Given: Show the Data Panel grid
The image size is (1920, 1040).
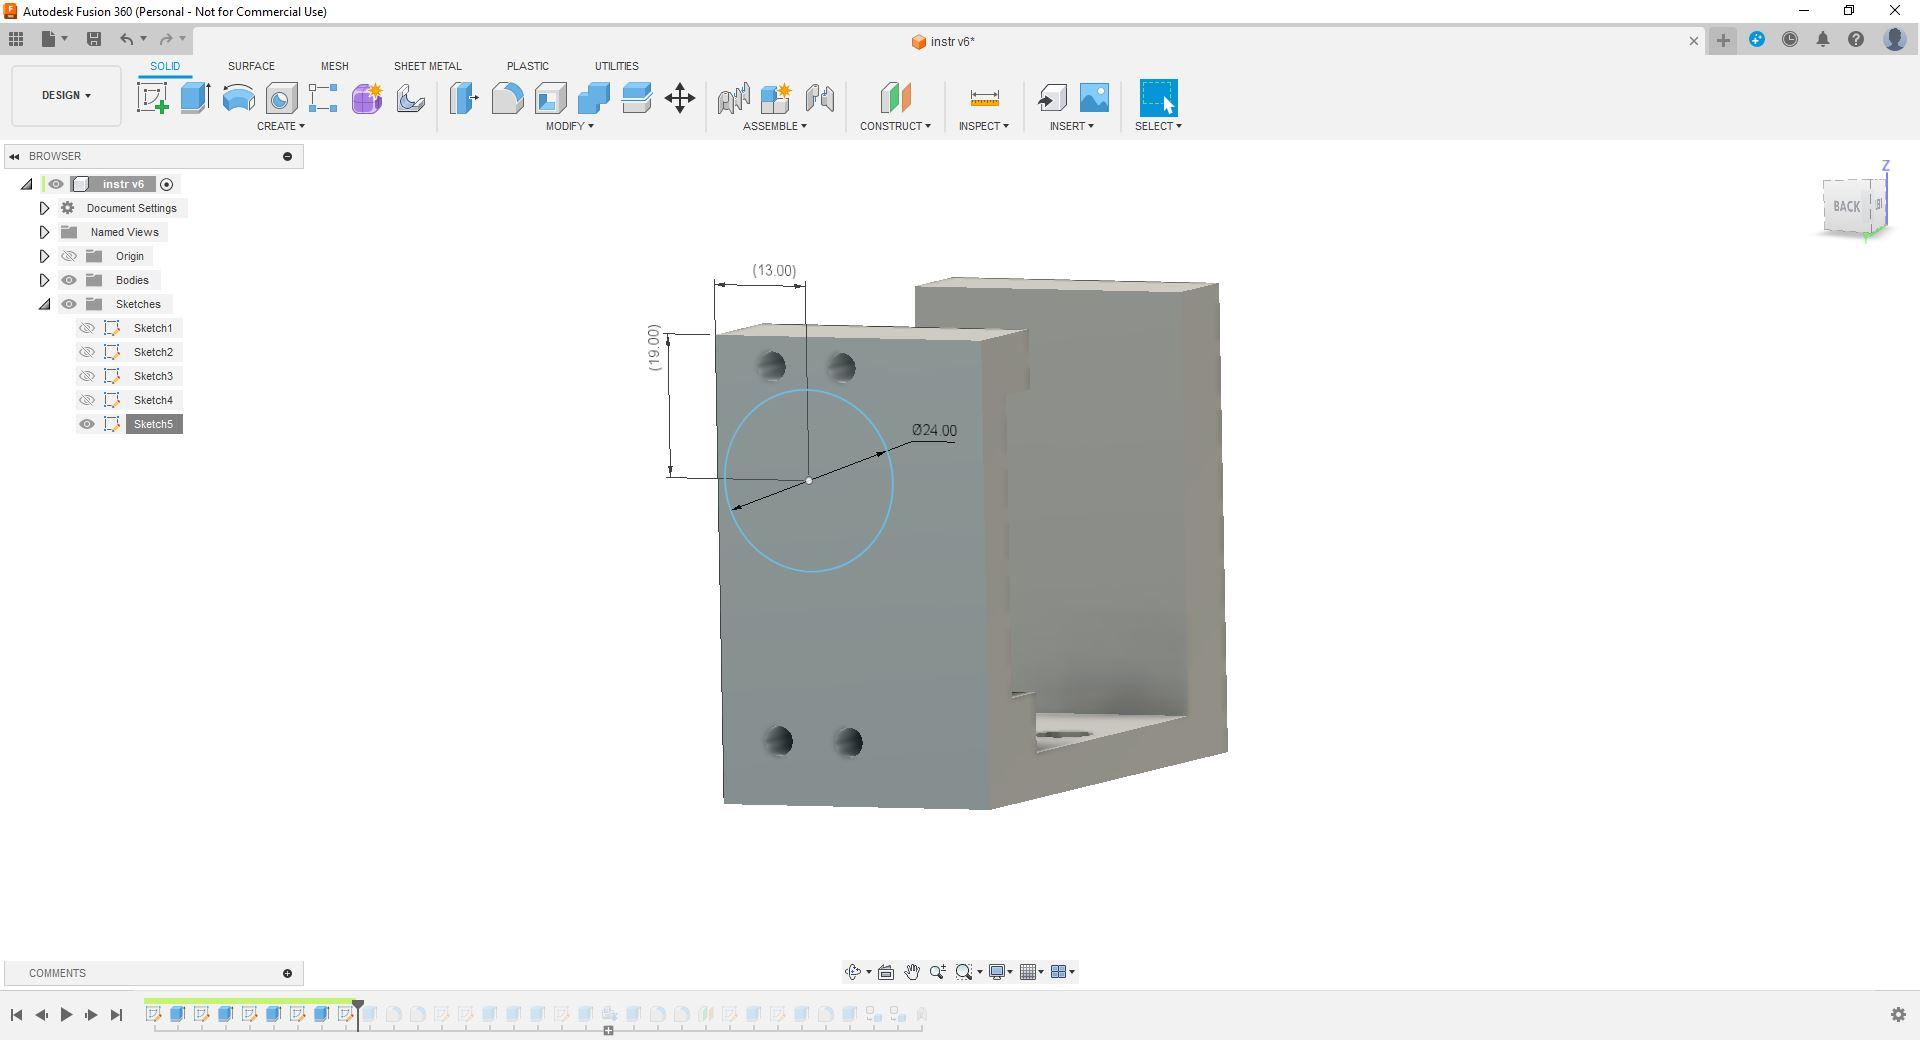Looking at the screenshot, I should [x=16, y=39].
